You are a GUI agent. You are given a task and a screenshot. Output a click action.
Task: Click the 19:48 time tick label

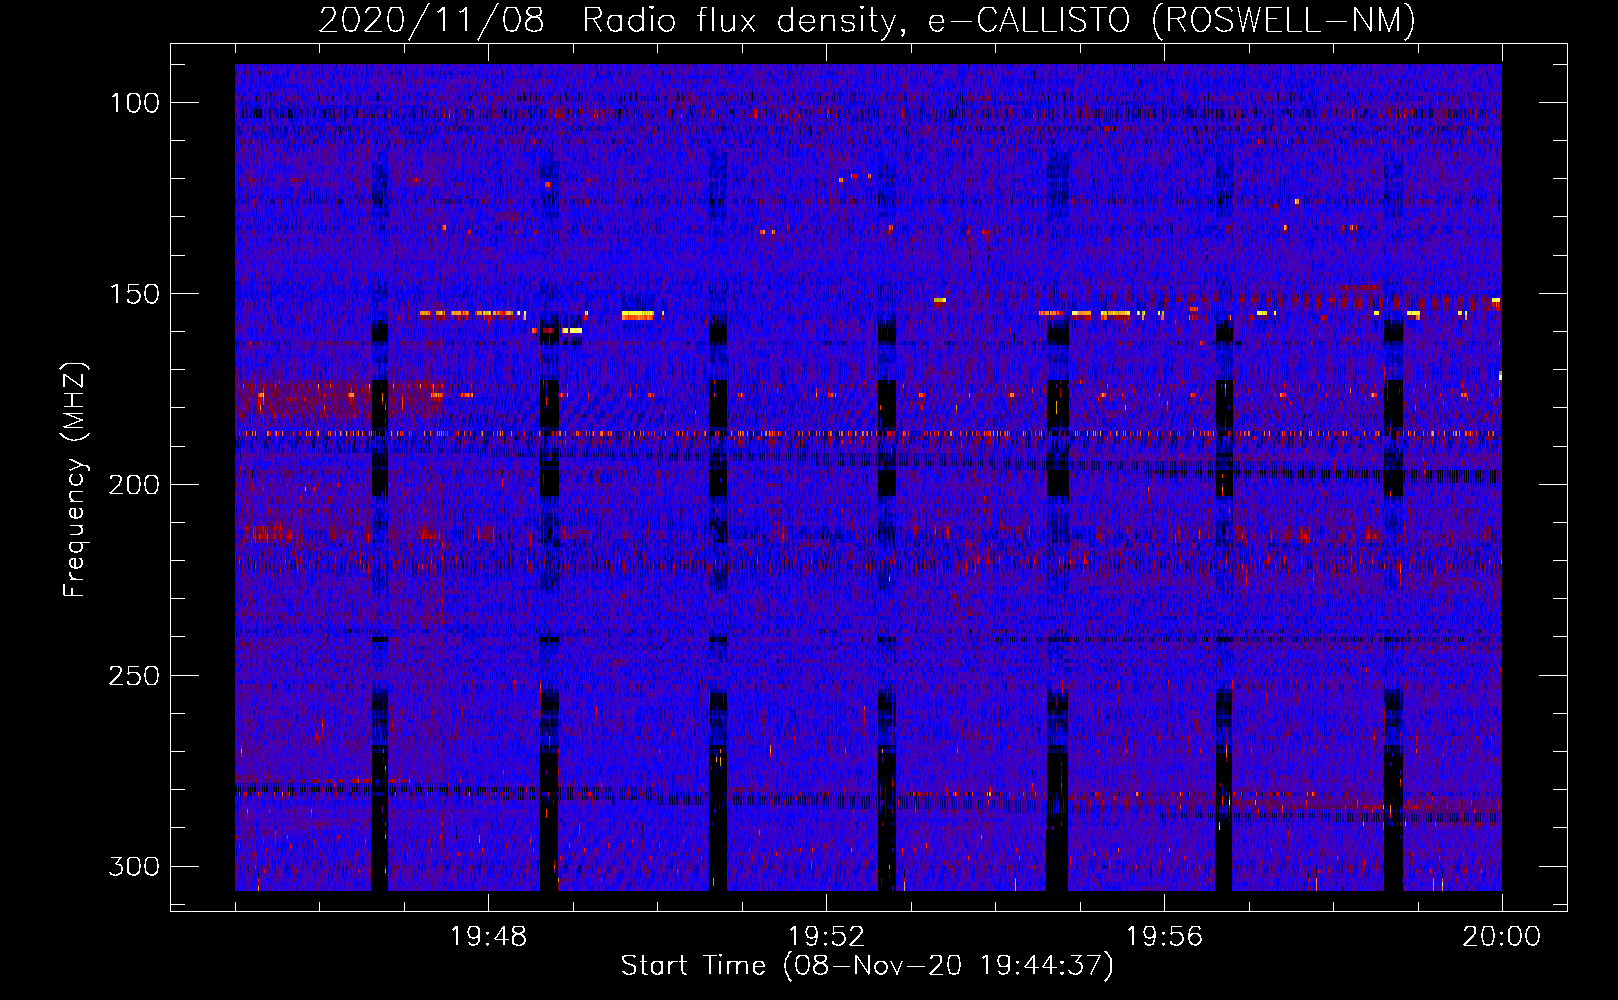[x=488, y=937]
